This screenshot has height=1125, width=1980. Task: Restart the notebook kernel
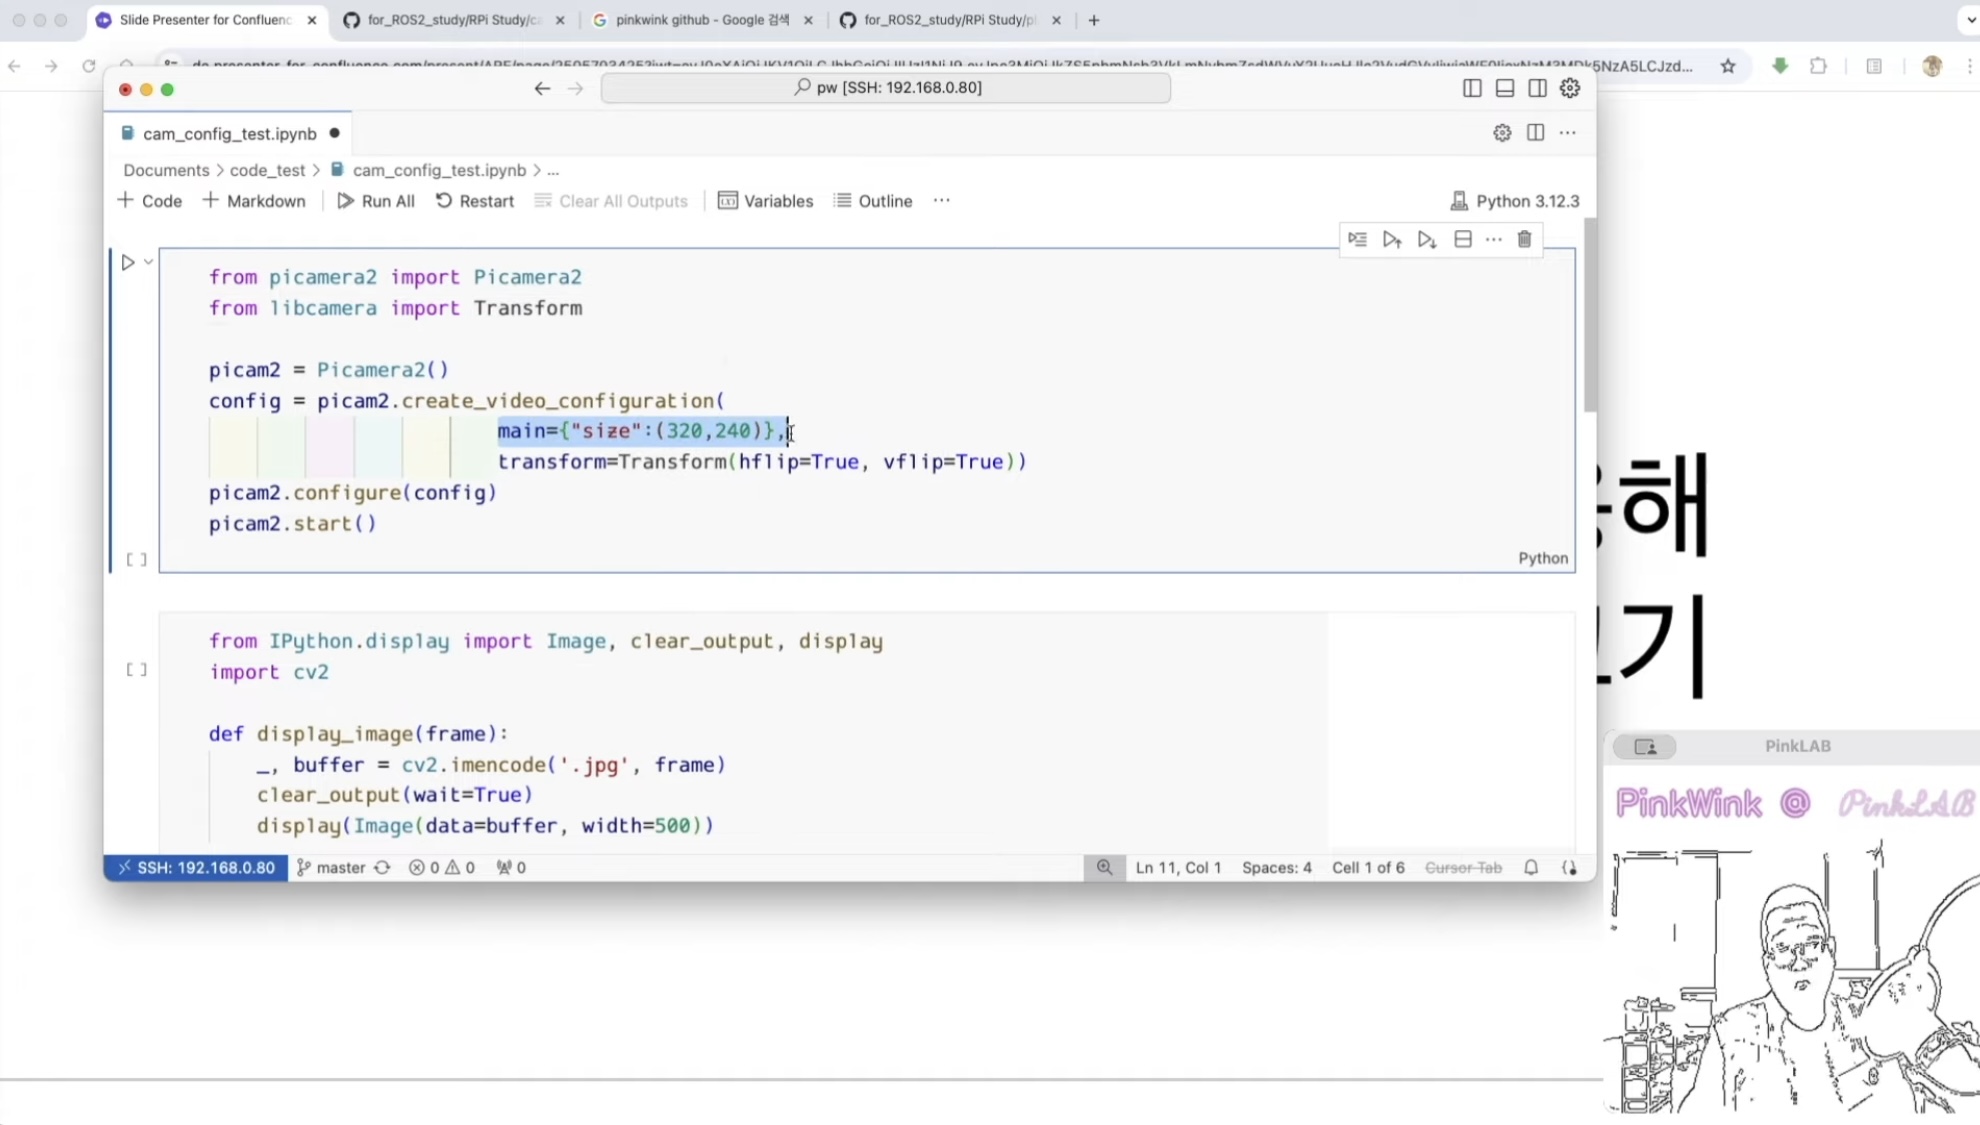475,201
